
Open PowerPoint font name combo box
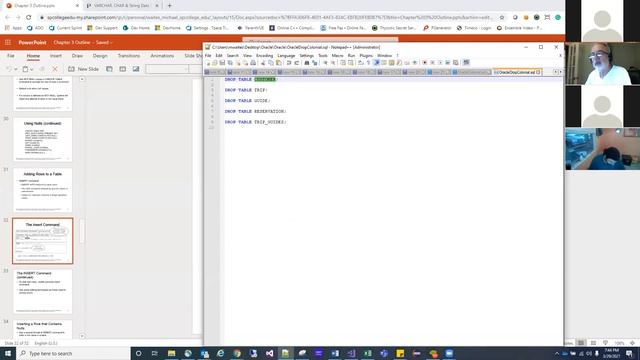click(x=167, y=69)
